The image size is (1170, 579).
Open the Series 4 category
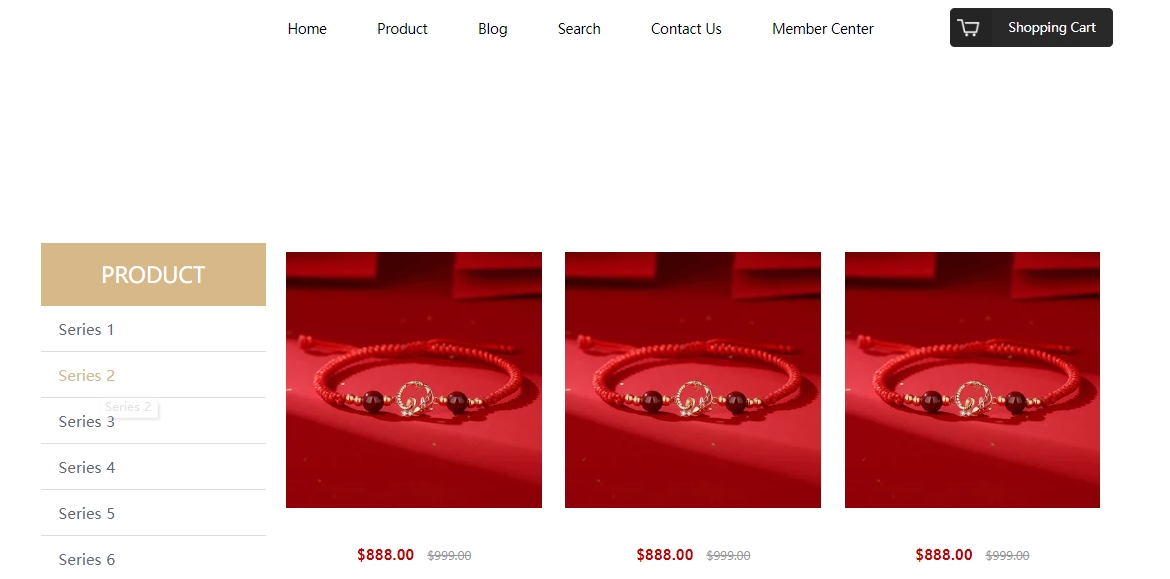point(153,467)
